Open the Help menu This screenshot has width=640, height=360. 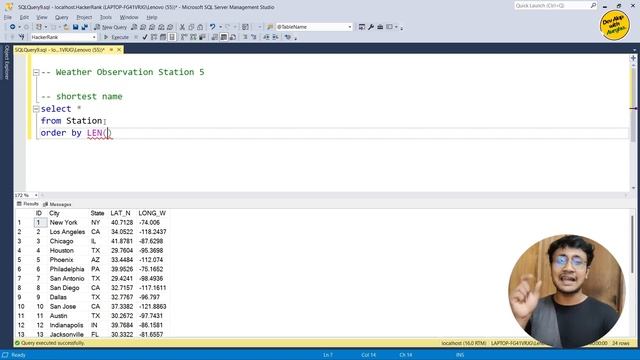click(152, 17)
